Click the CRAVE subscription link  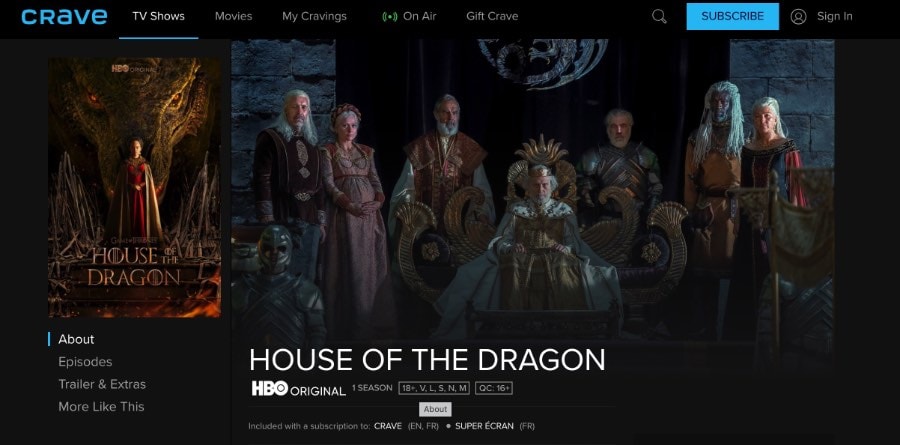point(387,426)
